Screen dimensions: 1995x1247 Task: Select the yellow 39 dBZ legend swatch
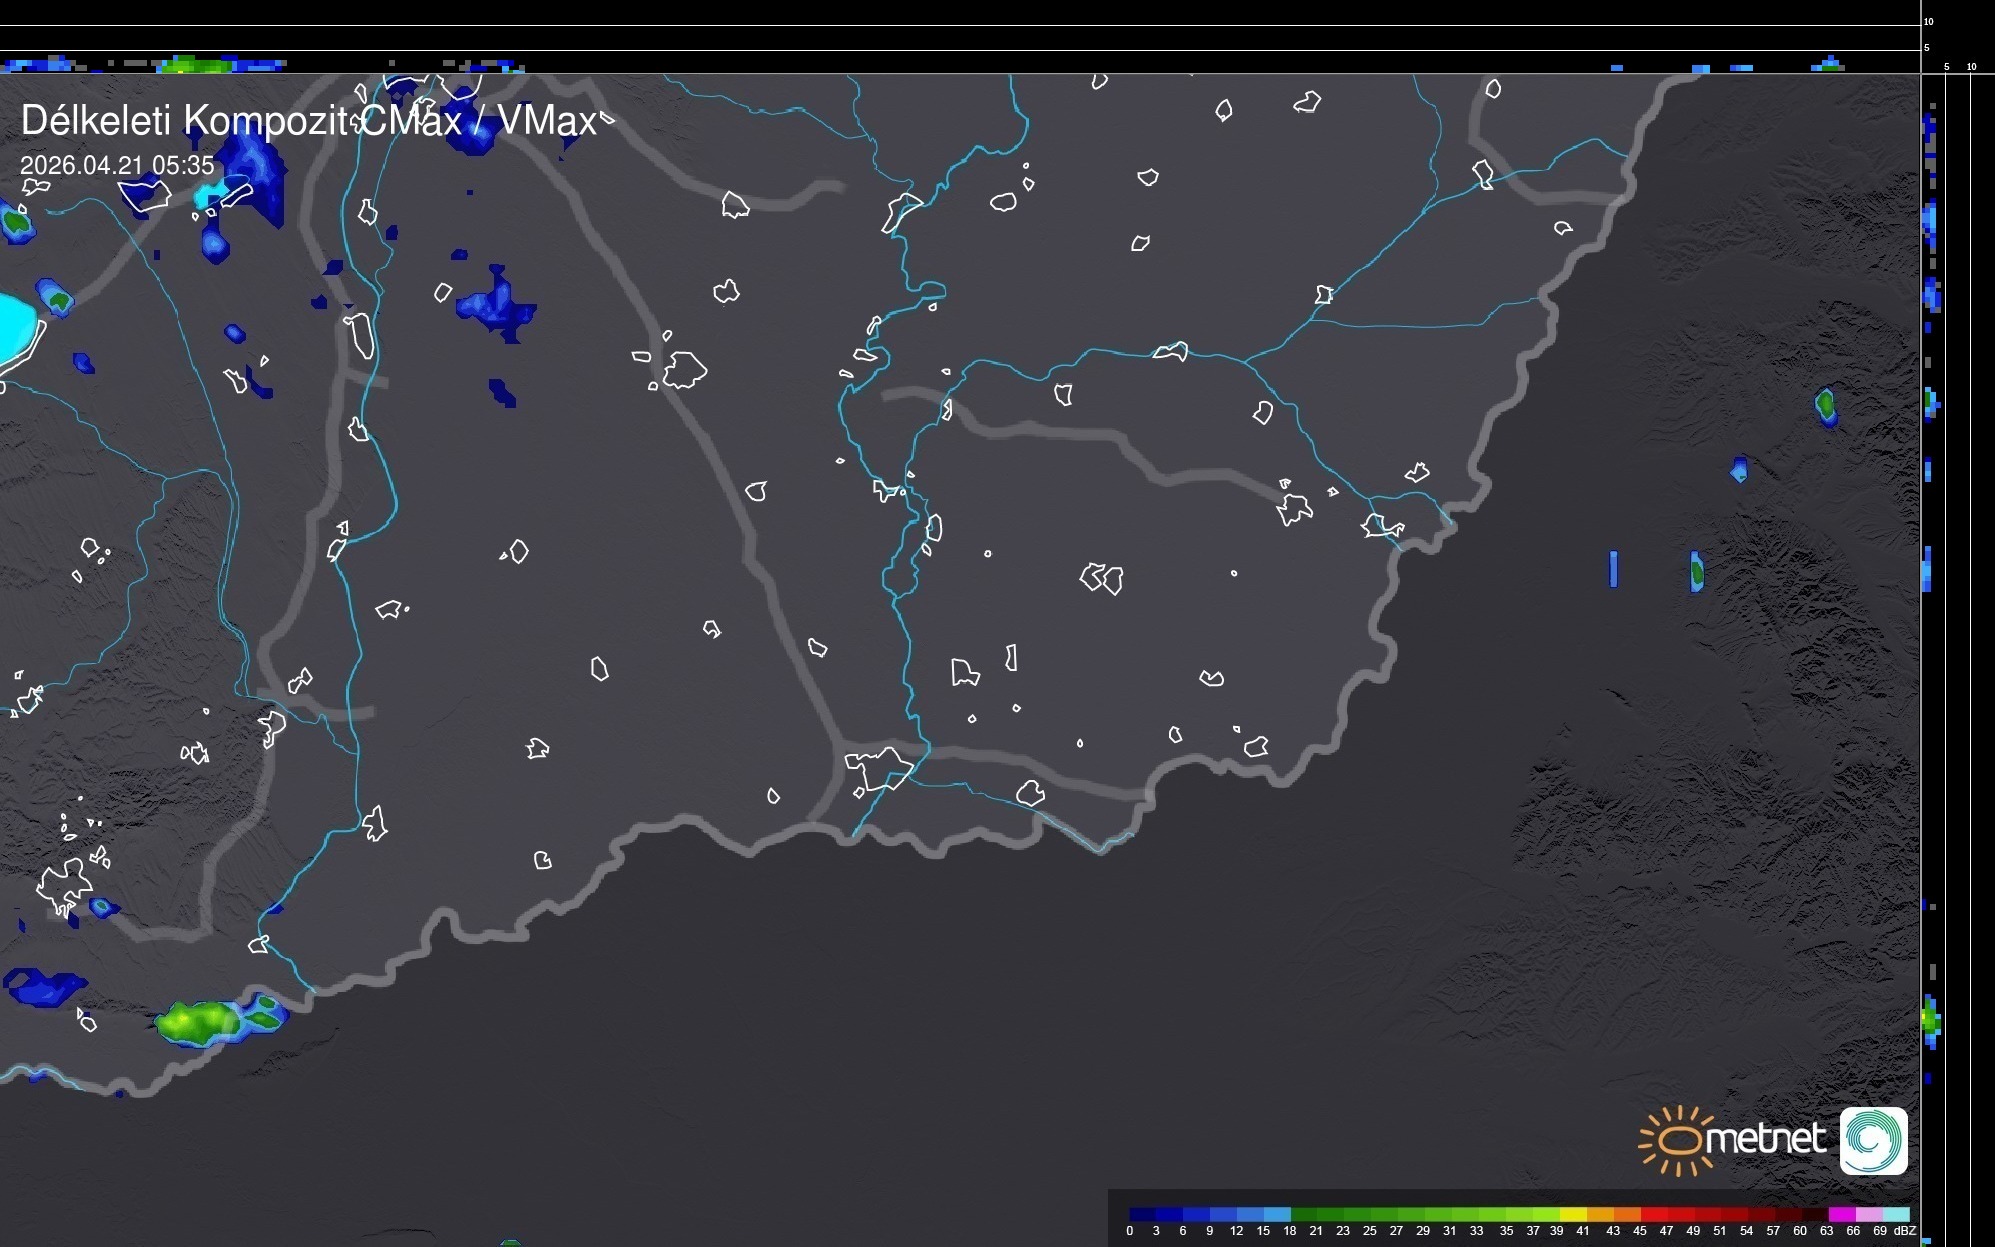click(1572, 1215)
